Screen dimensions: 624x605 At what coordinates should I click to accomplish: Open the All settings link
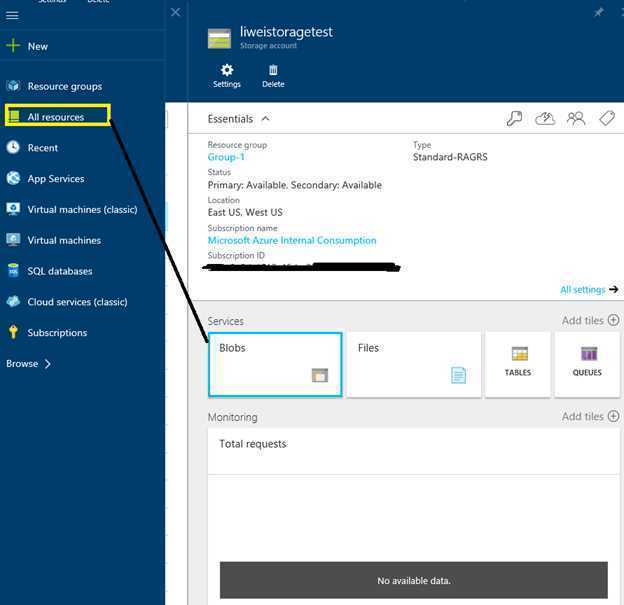pos(589,289)
